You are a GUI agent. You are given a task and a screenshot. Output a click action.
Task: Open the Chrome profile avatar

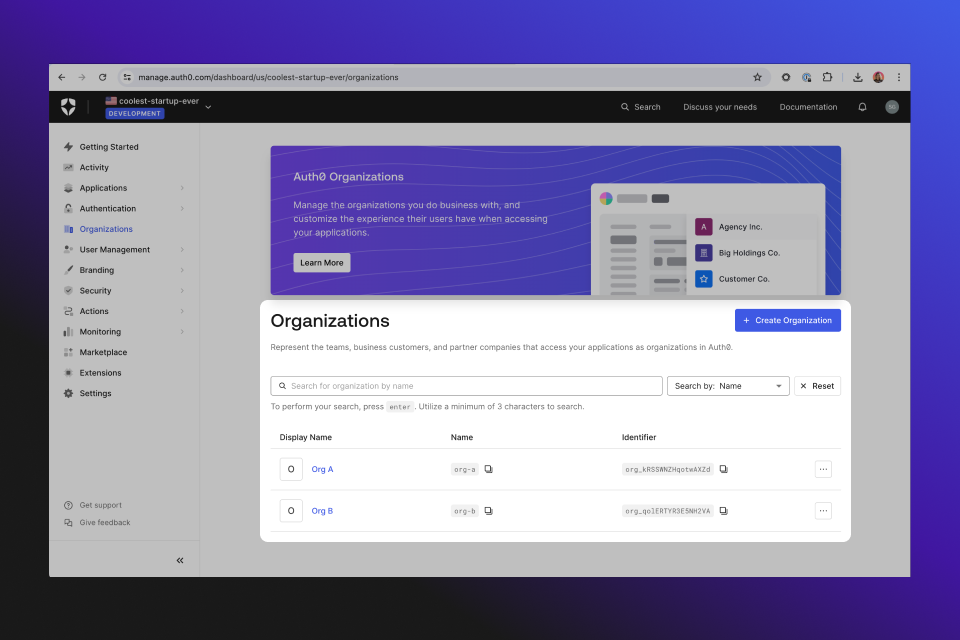(878, 77)
